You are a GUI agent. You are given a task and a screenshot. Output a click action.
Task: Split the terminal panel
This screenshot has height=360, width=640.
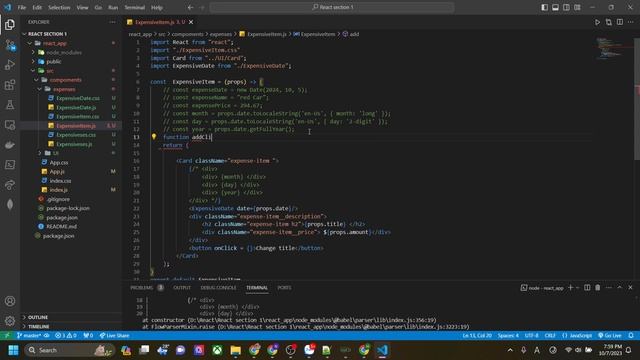[x=587, y=288]
